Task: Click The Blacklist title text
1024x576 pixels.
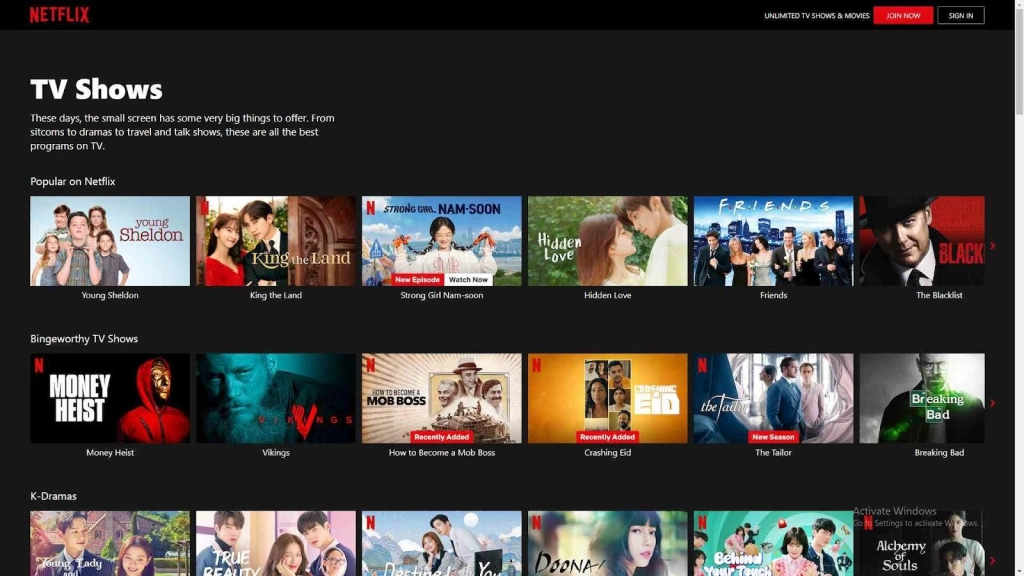Action: (939, 295)
